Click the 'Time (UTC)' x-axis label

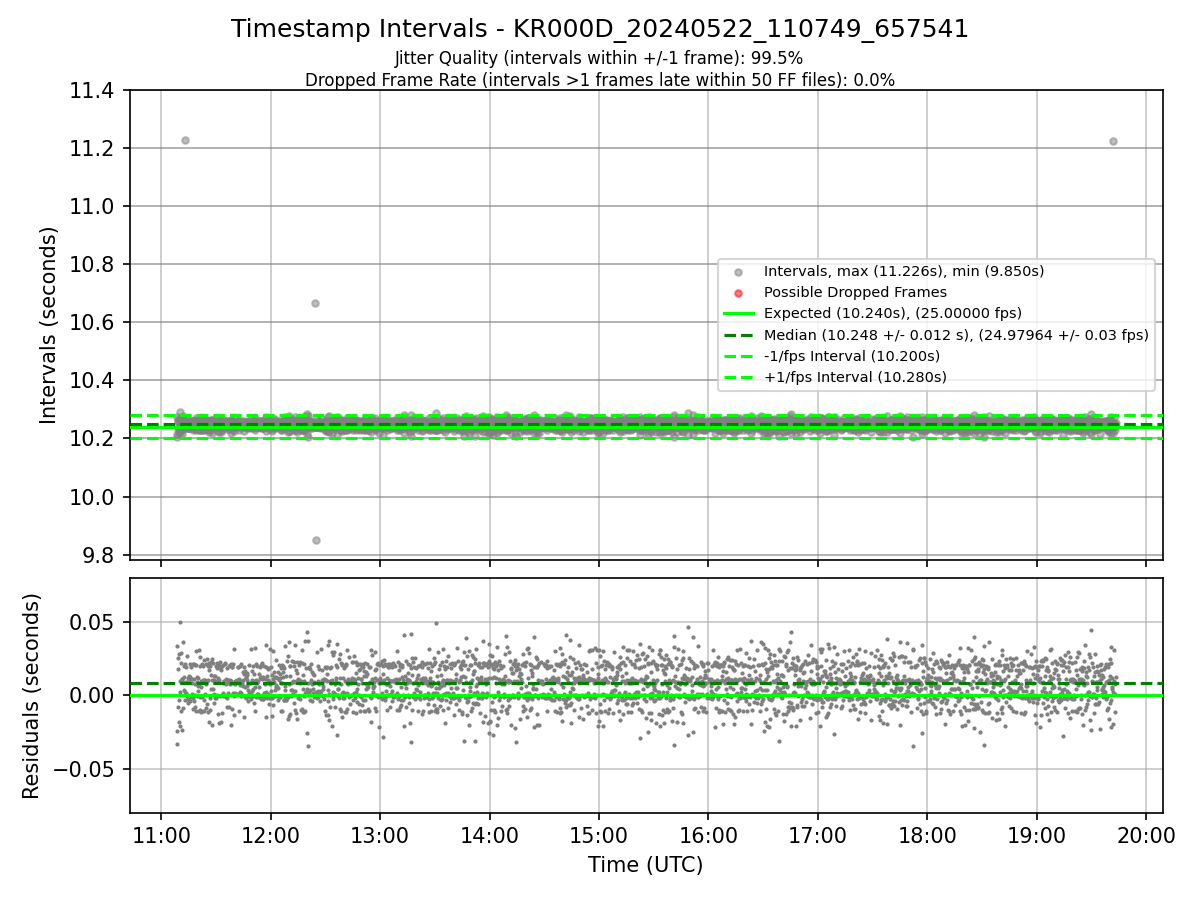tap(645, 865)
